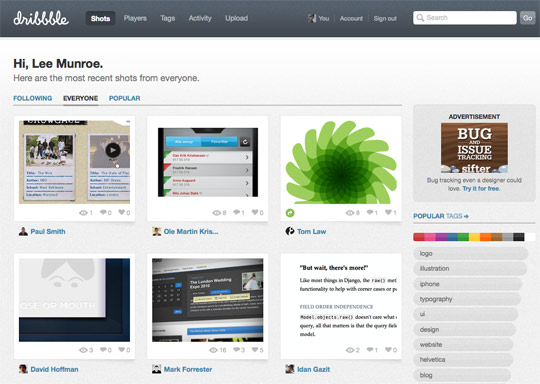
Task: Click the Sign out link
Action: pyautogui.click(x=385, y=19)
